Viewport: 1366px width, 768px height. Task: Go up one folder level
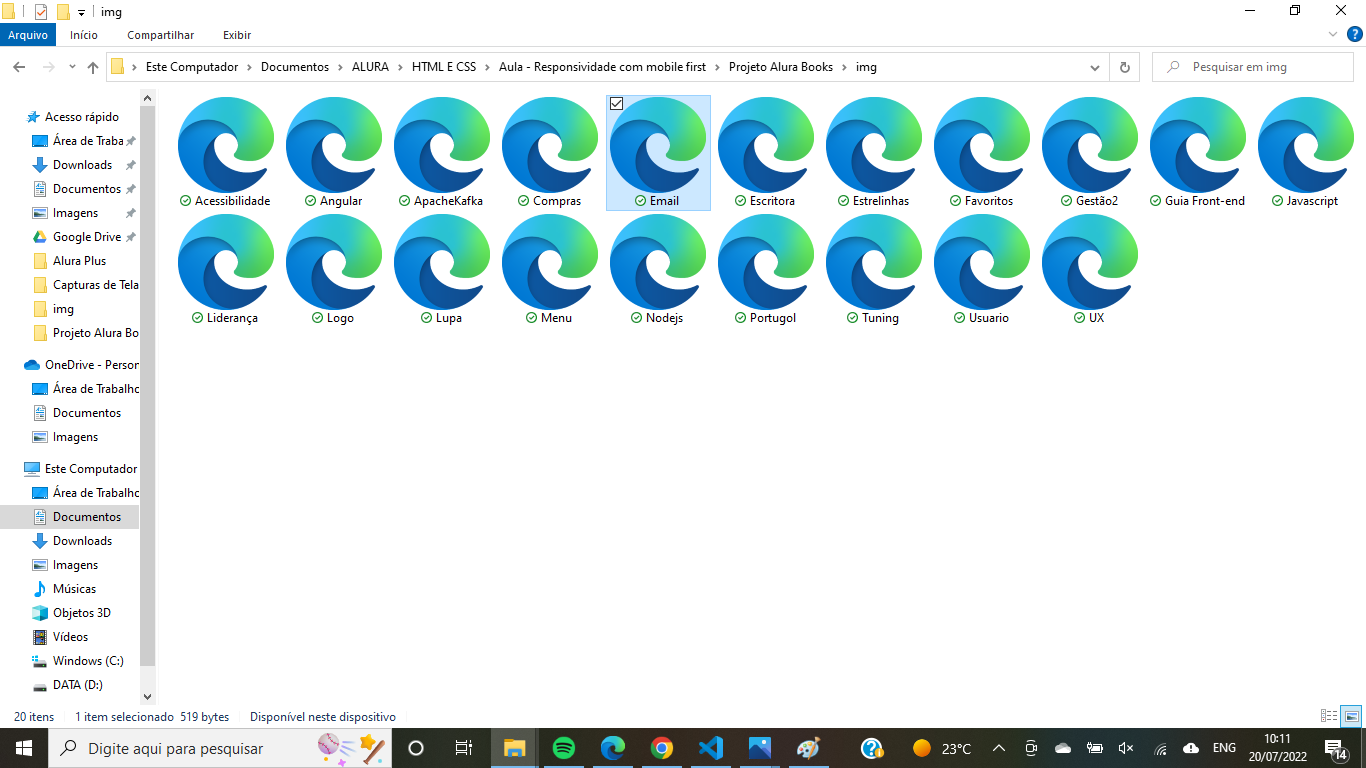tap(93, 67)
